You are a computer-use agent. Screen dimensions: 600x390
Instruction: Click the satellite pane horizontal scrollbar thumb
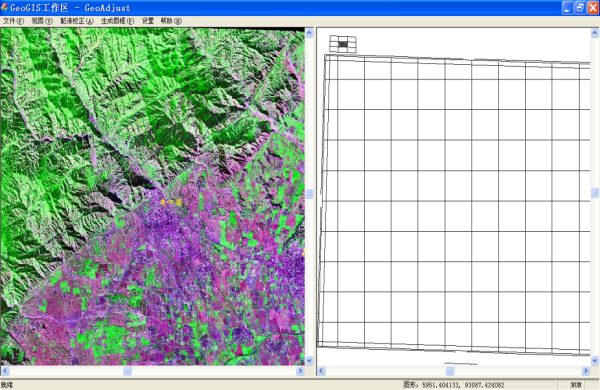[x=127, y=370]
